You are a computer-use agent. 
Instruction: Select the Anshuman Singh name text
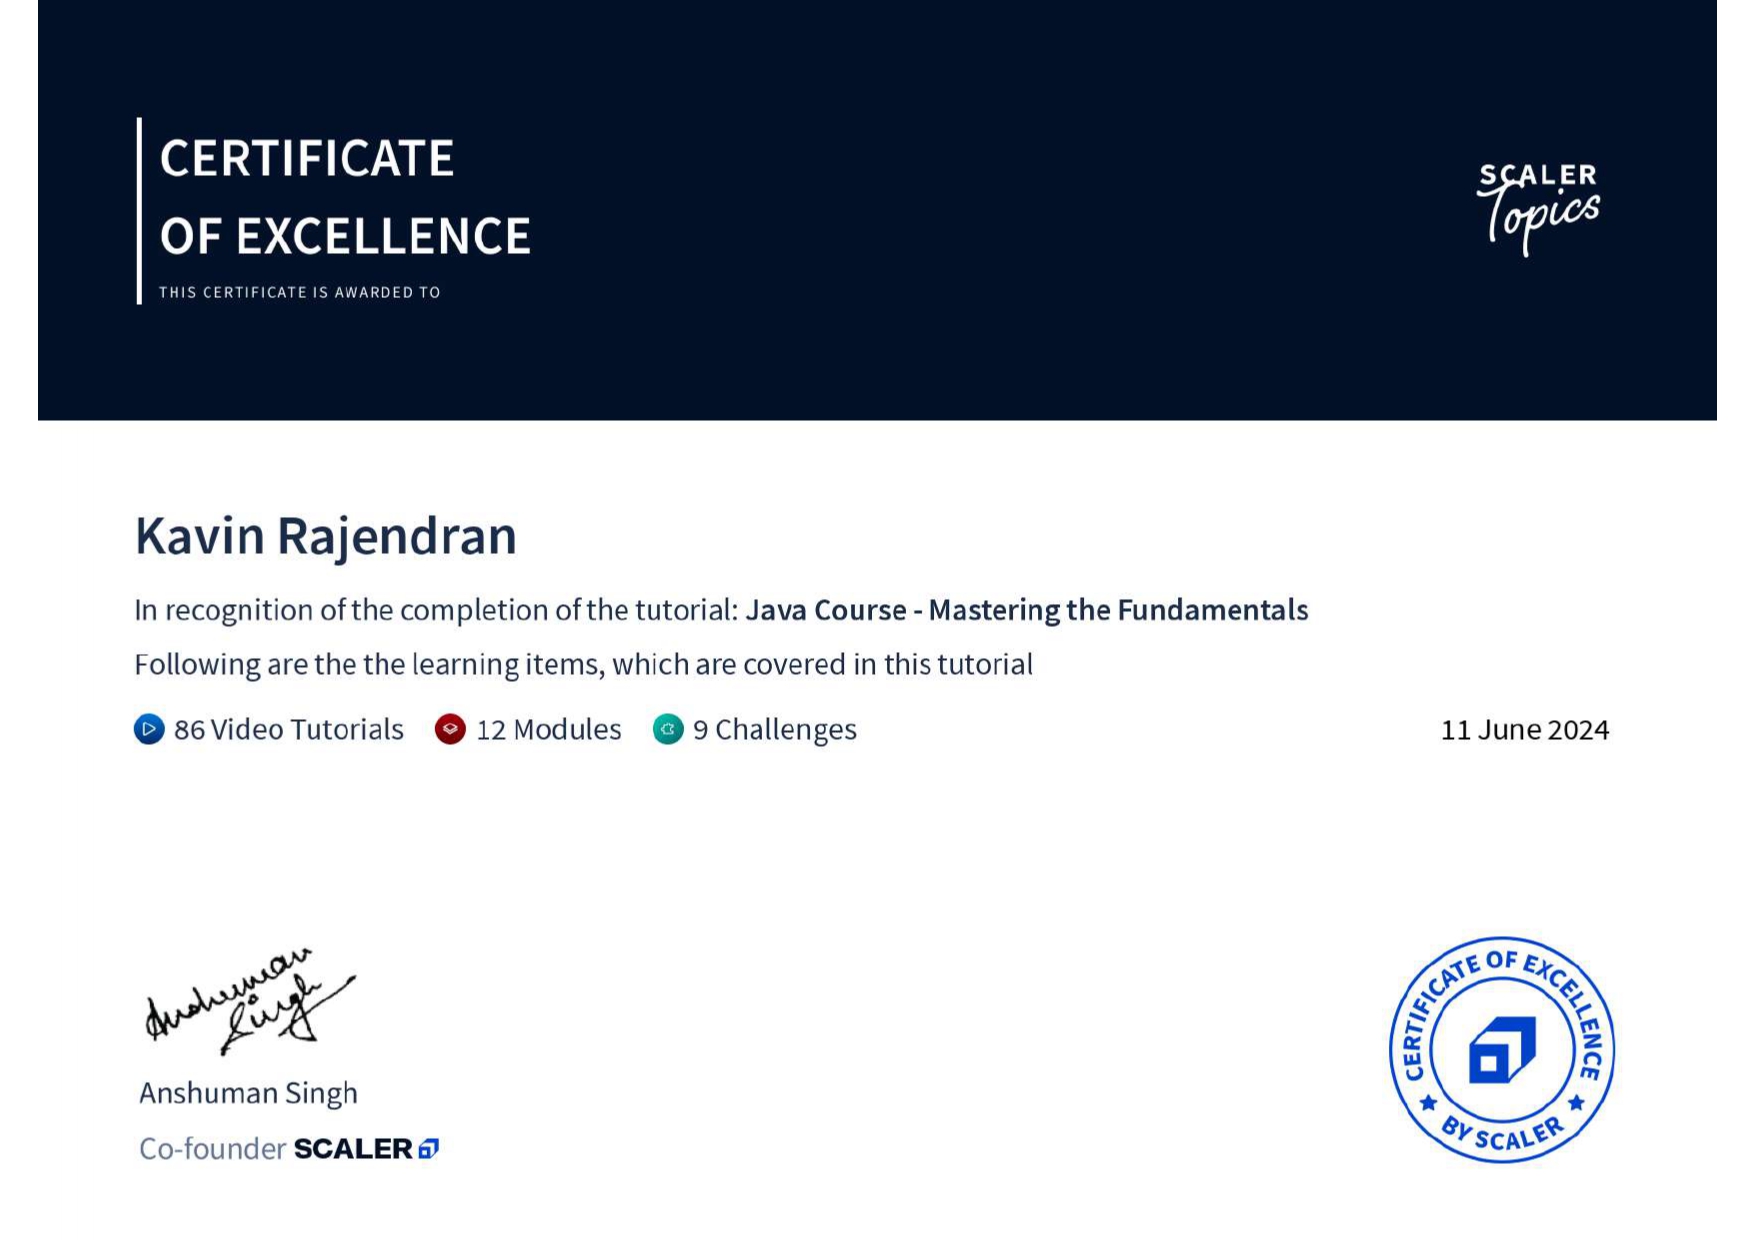click(x=247, y=1093)
